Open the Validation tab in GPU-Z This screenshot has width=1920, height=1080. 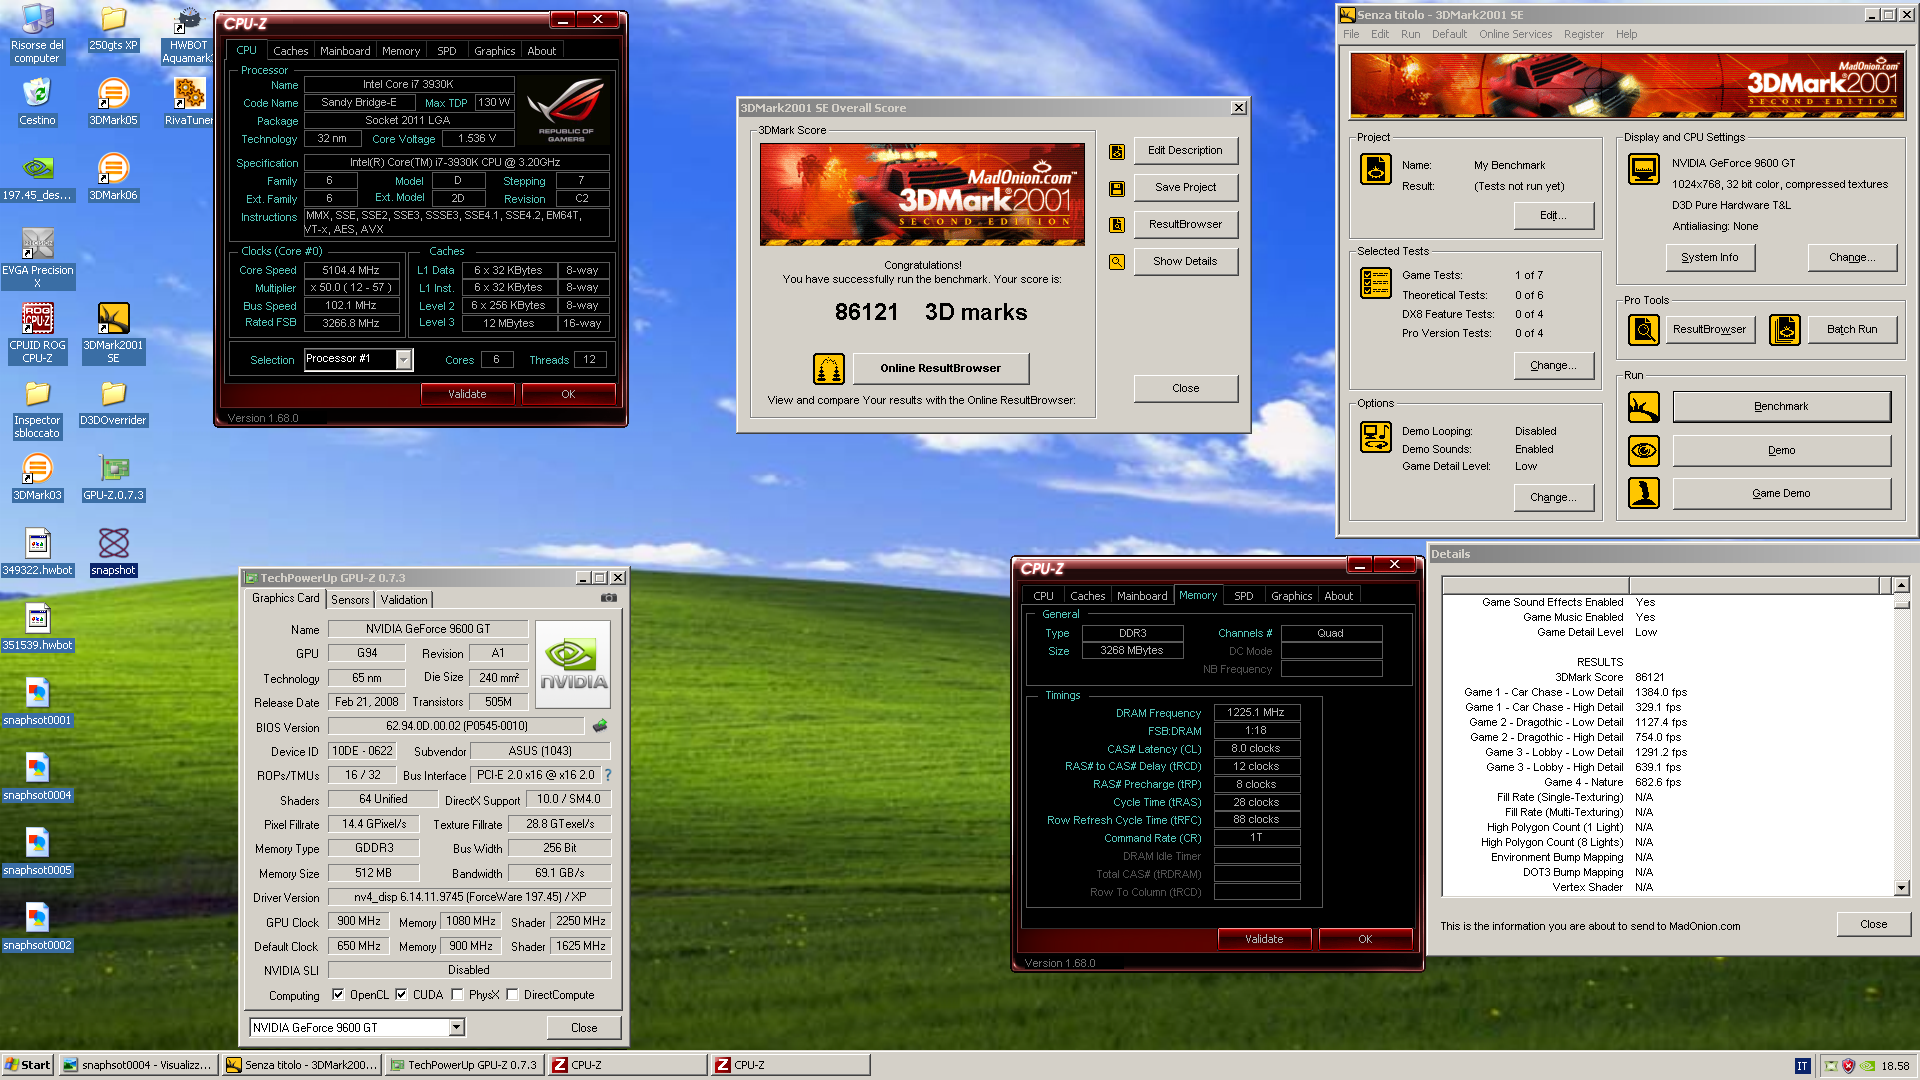[404, 600]
